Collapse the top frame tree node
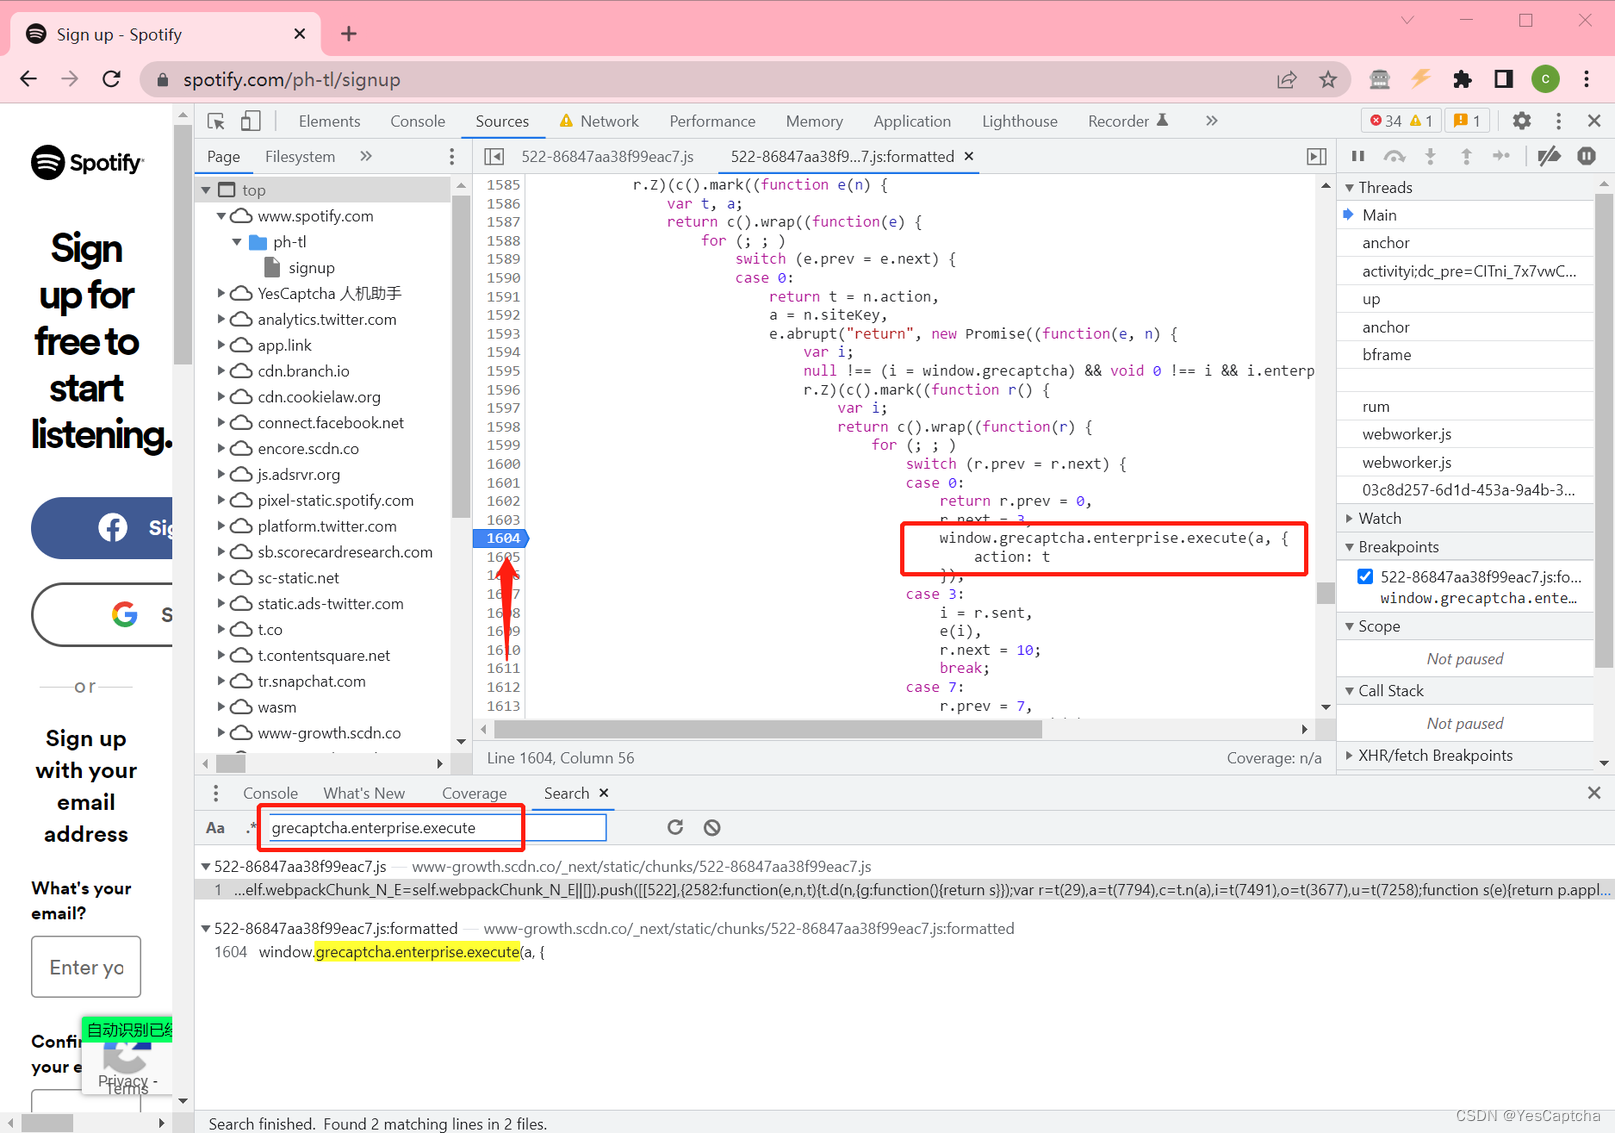This screenshot has width=1615, height=1133. tap(206, 190)
